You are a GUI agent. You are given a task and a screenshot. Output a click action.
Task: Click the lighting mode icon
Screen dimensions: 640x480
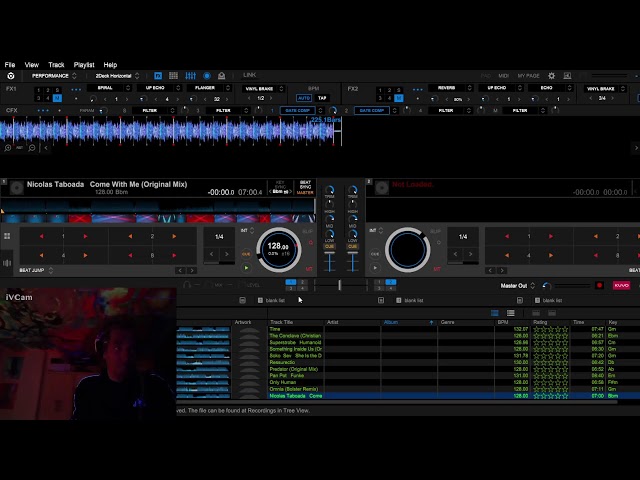221,76
